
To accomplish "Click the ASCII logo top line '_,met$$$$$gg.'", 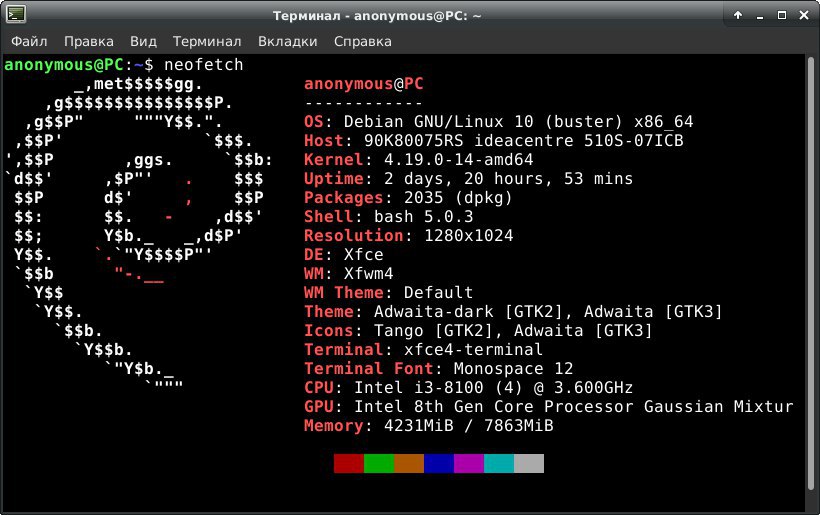I will (x=138, y=84).
